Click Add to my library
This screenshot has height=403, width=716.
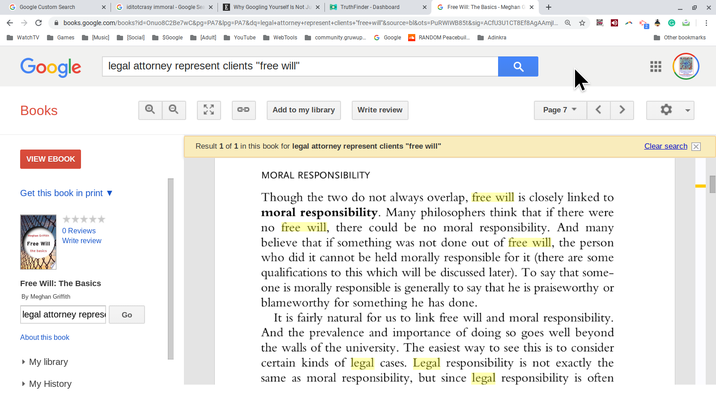click(304, 110)
